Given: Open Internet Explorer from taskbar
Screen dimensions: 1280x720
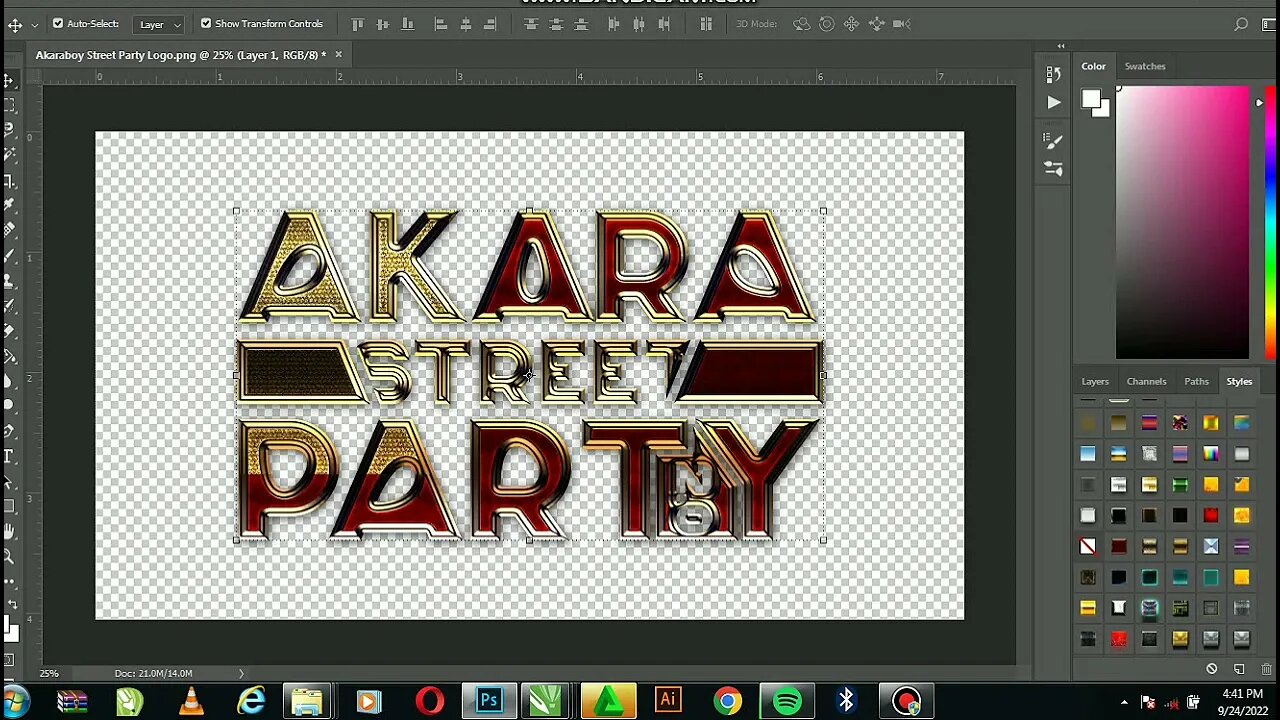Looking at the screenshot, I should [250, 701].
